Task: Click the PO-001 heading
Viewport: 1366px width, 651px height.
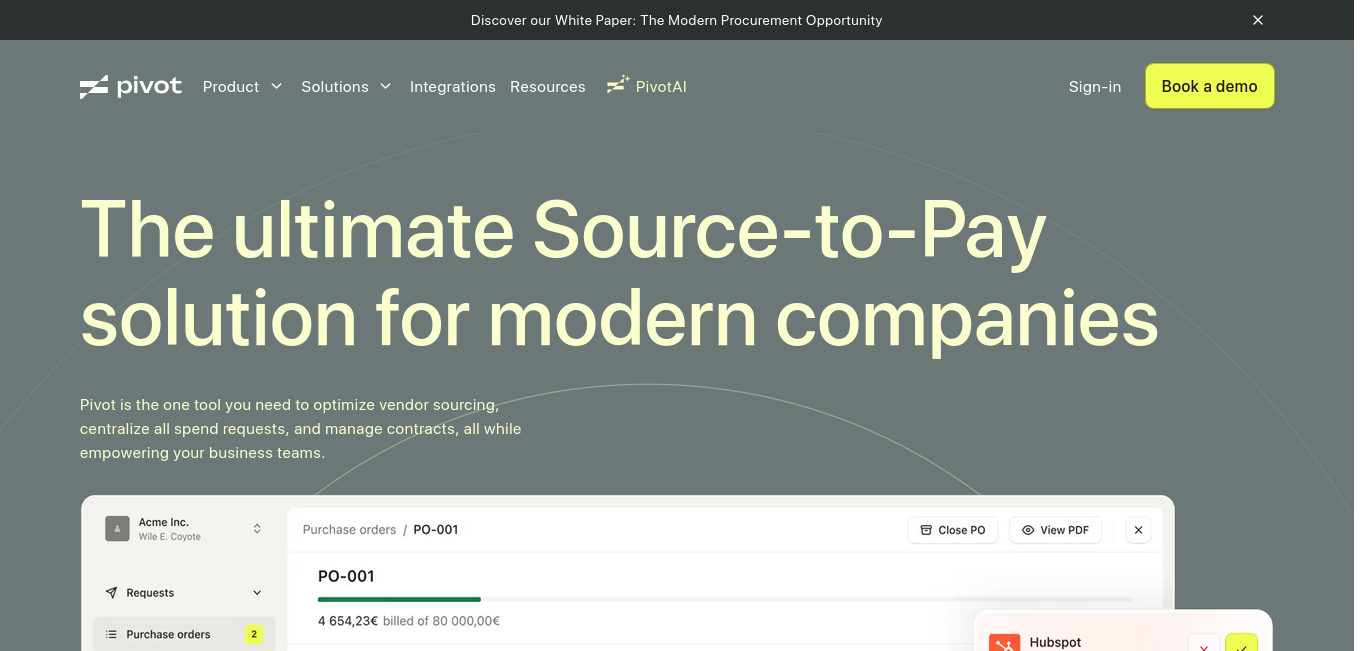Action: tap(346, 576)
